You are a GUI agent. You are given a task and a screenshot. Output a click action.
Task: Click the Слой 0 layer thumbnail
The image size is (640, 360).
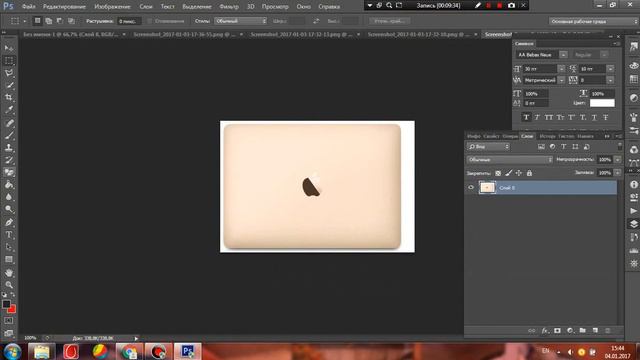coord(487,188)
